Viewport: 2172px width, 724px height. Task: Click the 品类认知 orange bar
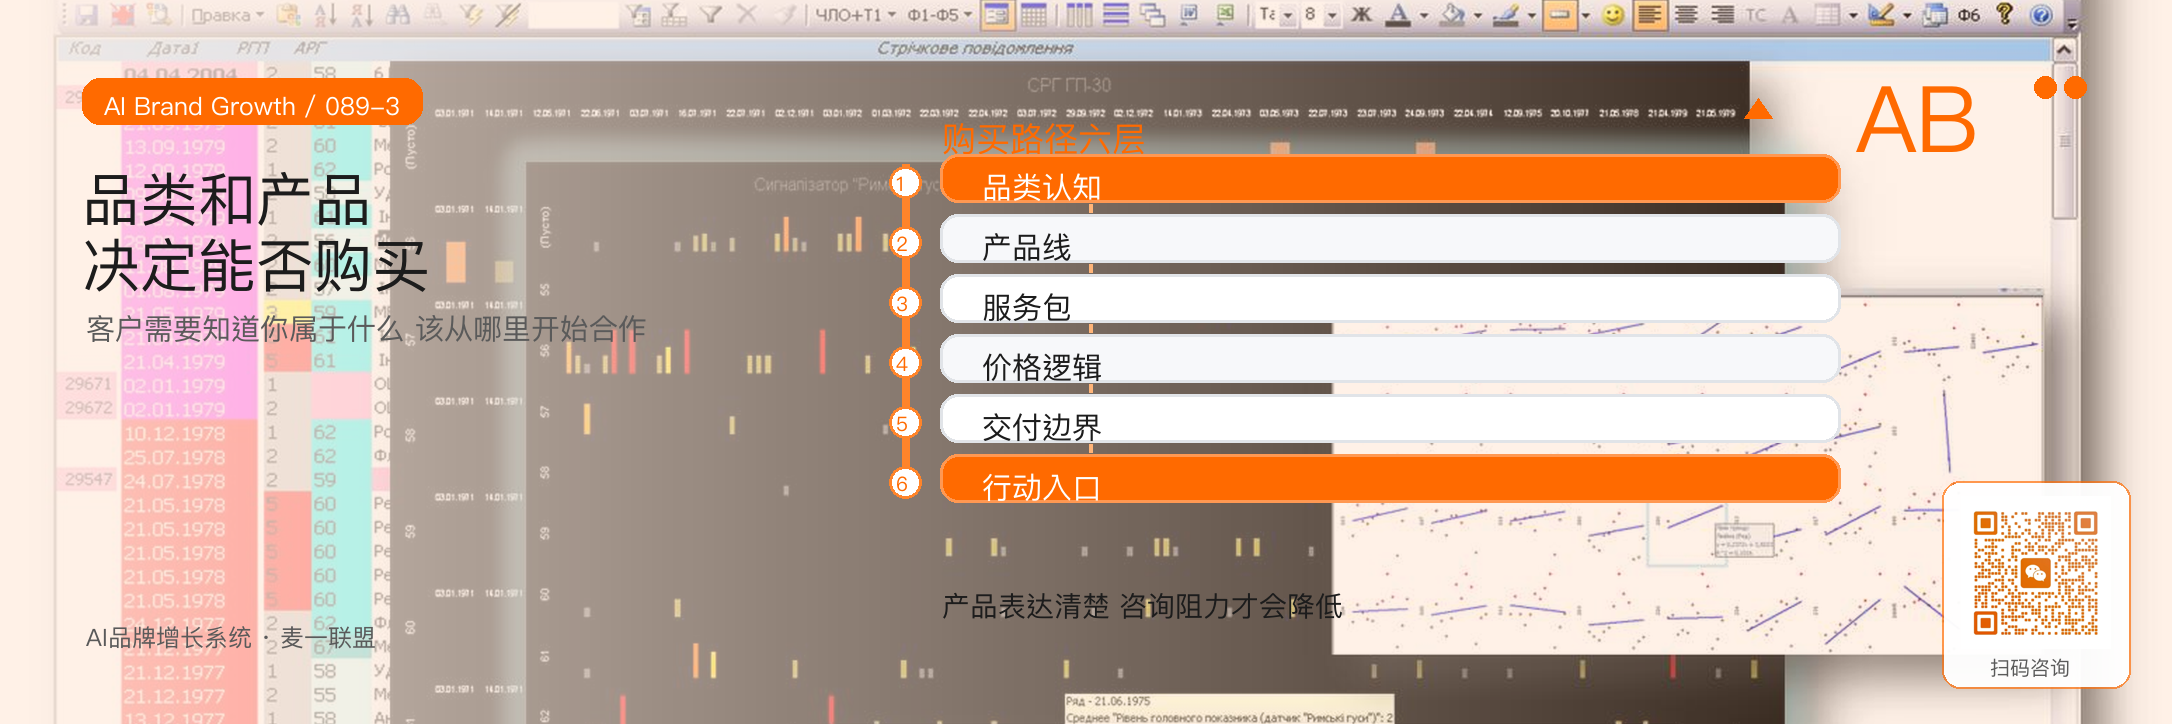coord(1390,179)
